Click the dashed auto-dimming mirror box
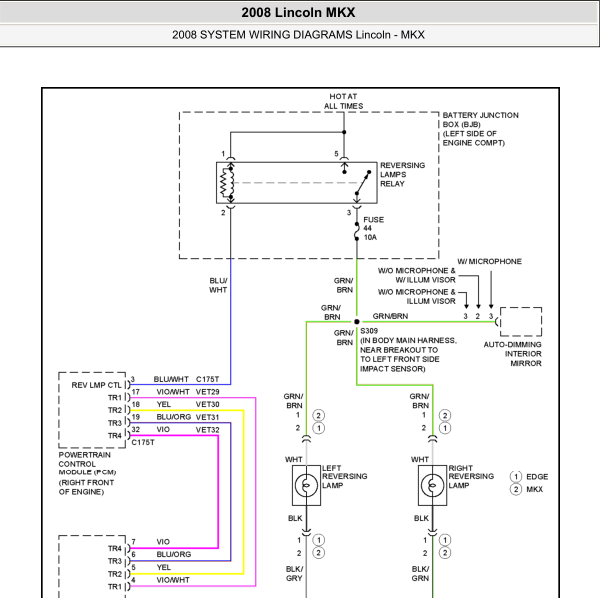 coord(521,322)
